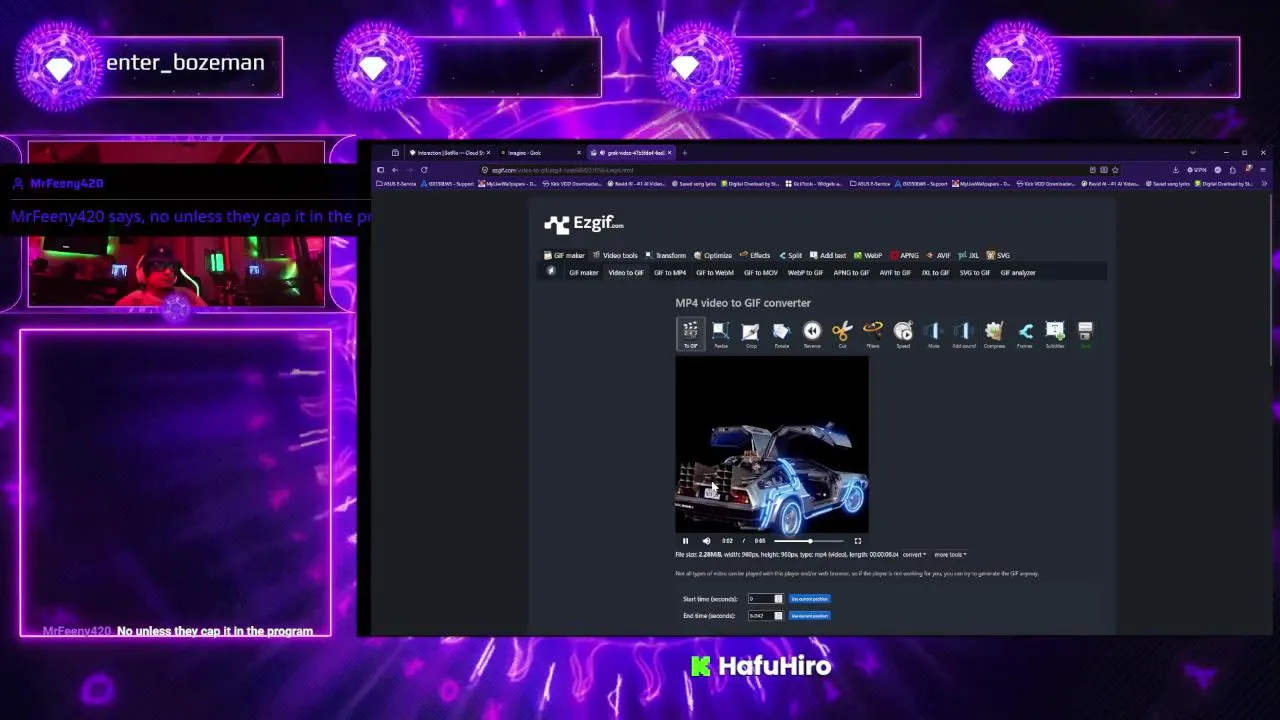Click the End time input field

[765, 616]
